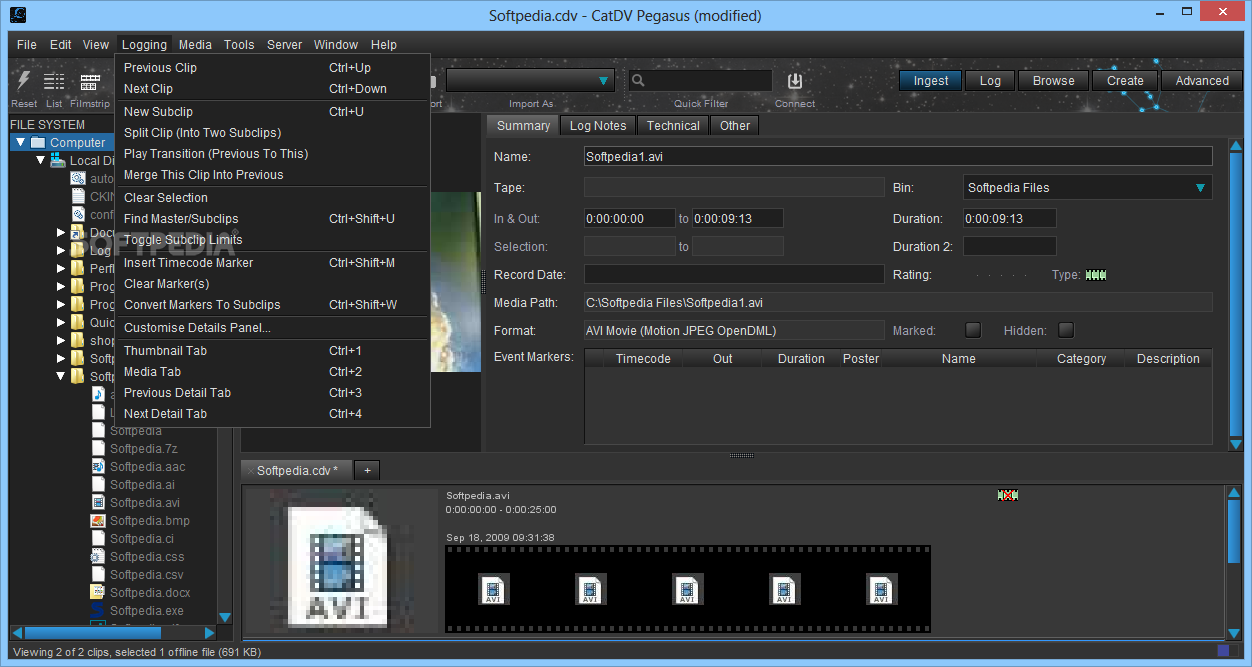Click the Local Disk drive icon

coord(58,161)
